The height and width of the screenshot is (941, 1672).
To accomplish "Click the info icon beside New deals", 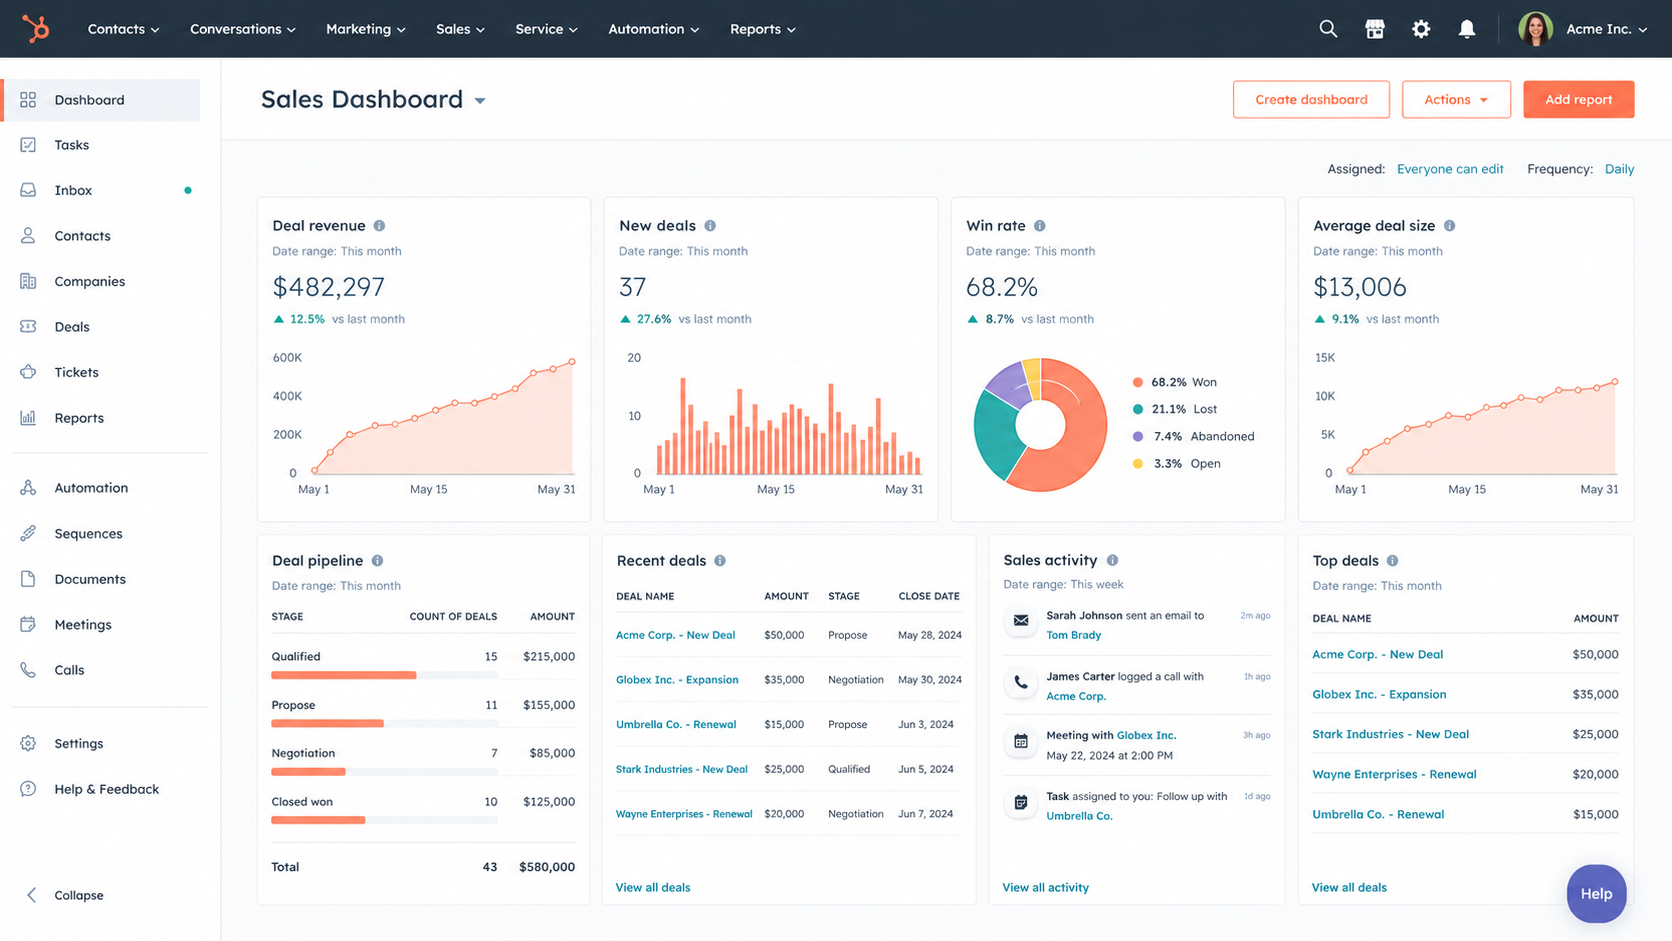I will pyautogui.click(x=710, y=226).
